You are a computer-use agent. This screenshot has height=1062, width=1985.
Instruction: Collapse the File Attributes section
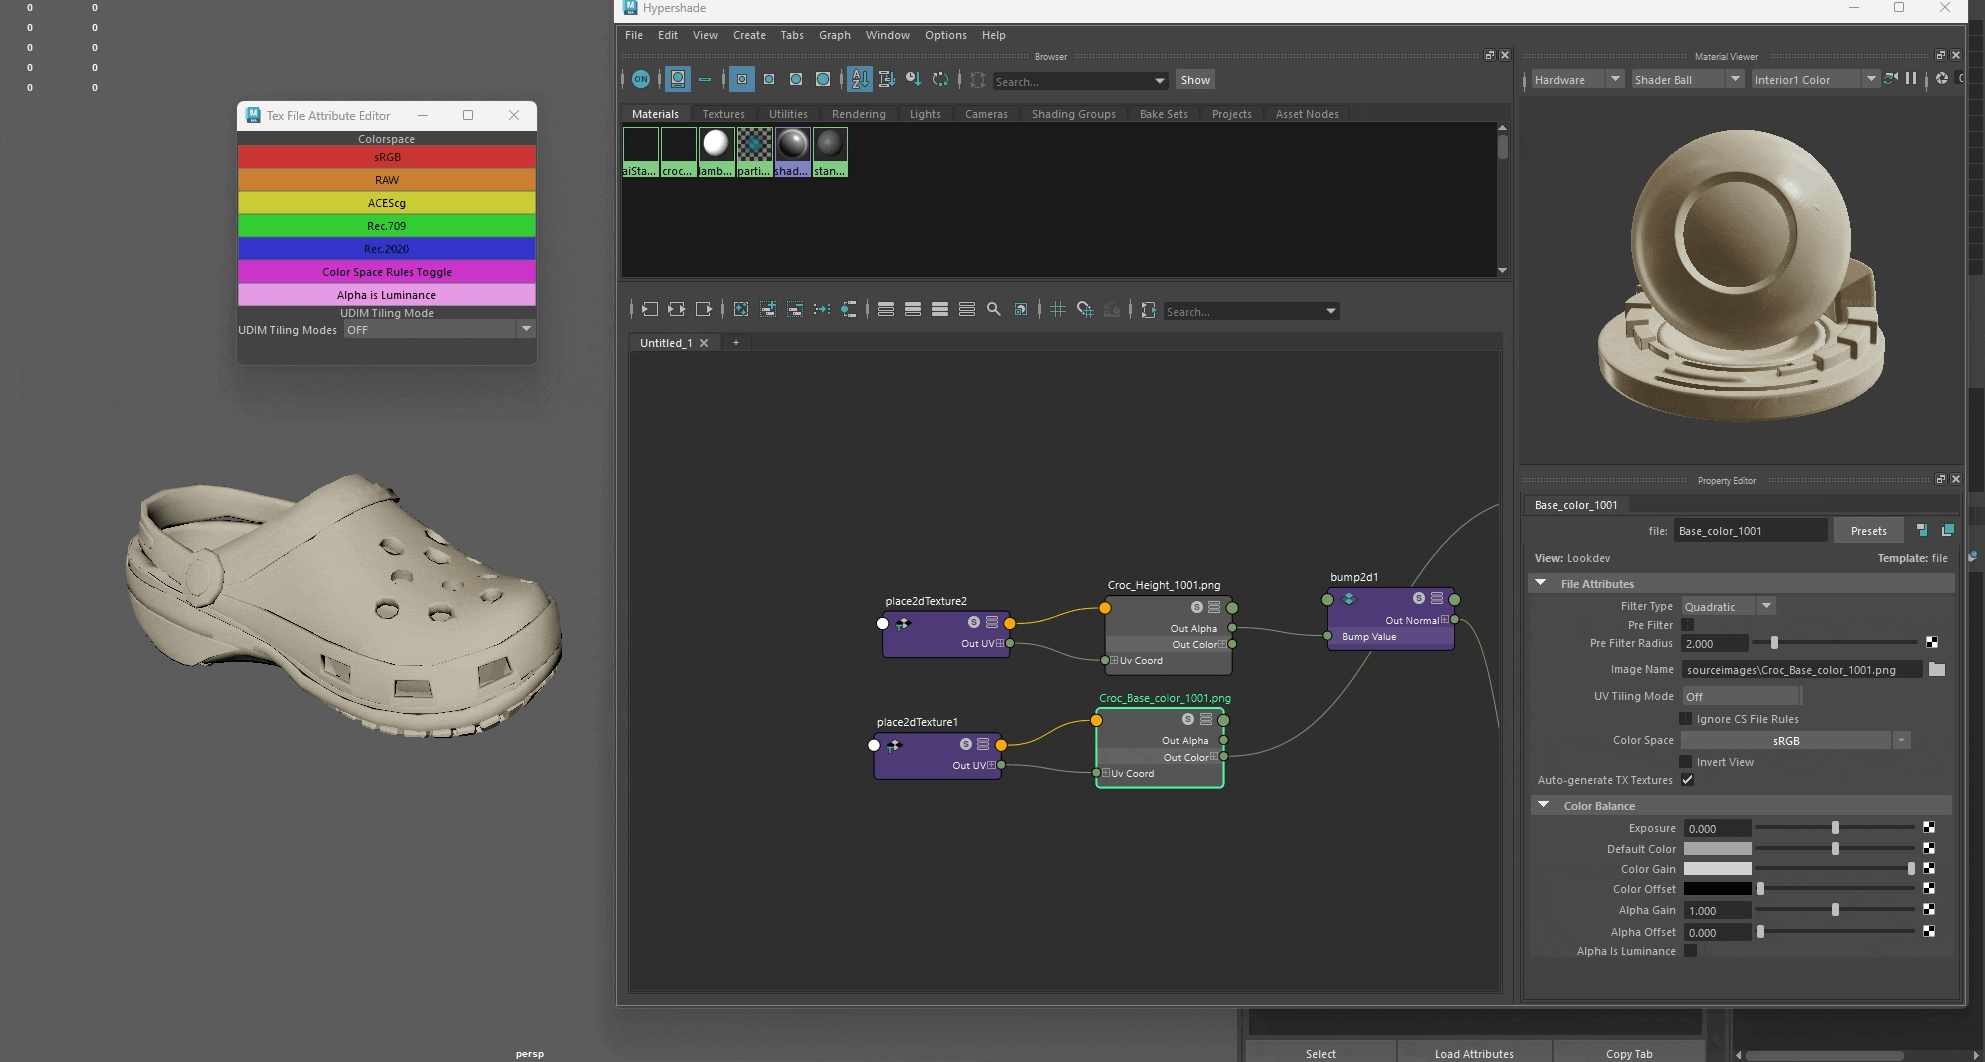(1541, 583)
